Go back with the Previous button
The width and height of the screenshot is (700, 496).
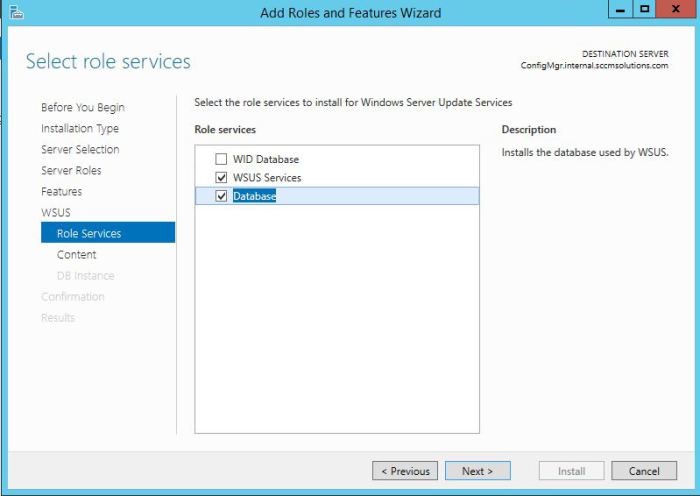[405, 471]
